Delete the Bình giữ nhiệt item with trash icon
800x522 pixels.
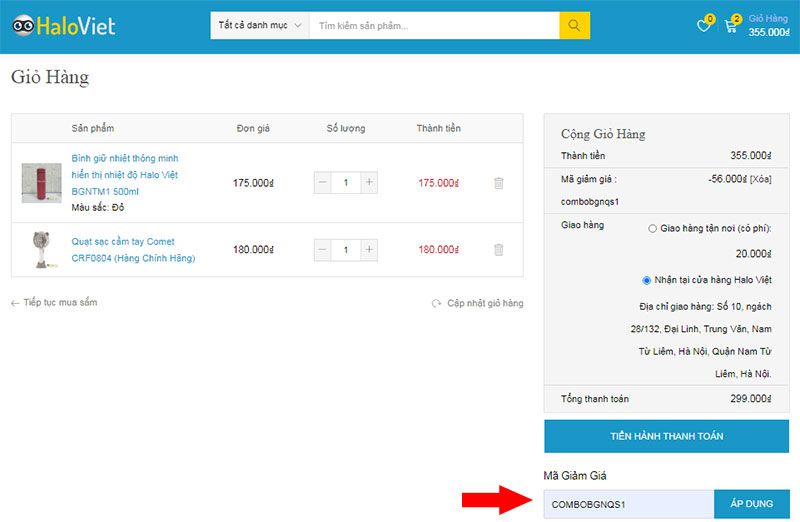pyautogui.click(x=498, y=183)
